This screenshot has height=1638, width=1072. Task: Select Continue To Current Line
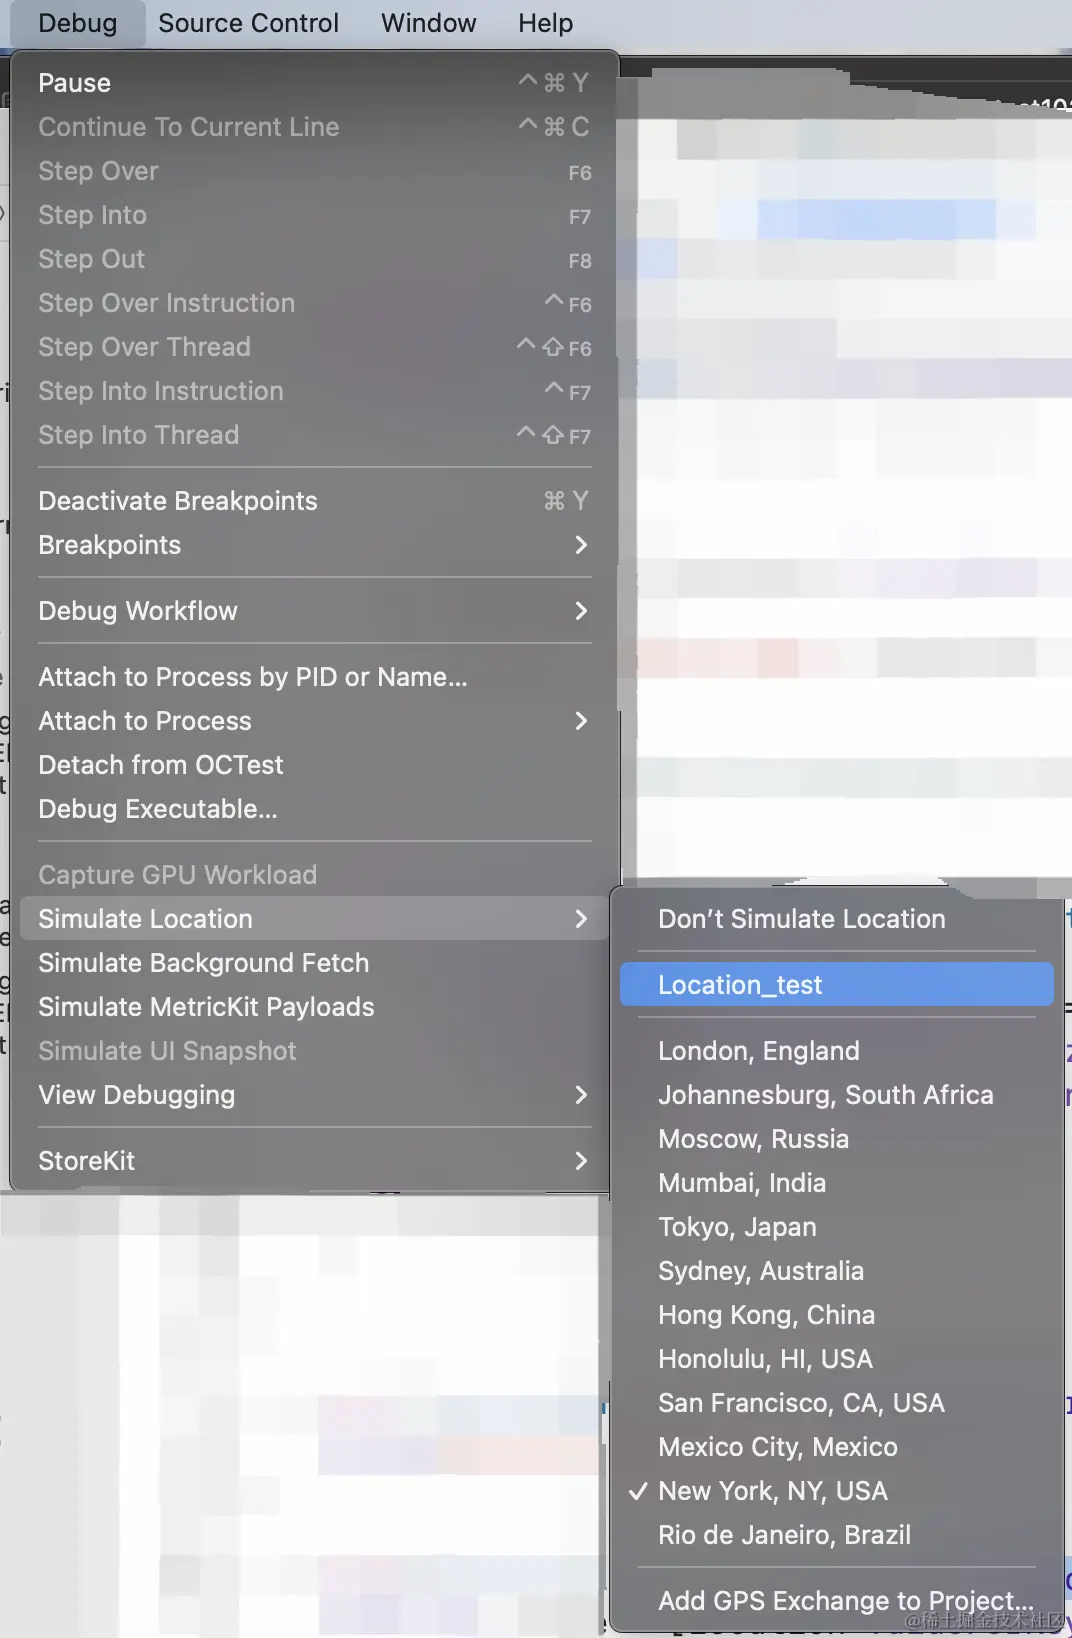(x=314, y=127)
